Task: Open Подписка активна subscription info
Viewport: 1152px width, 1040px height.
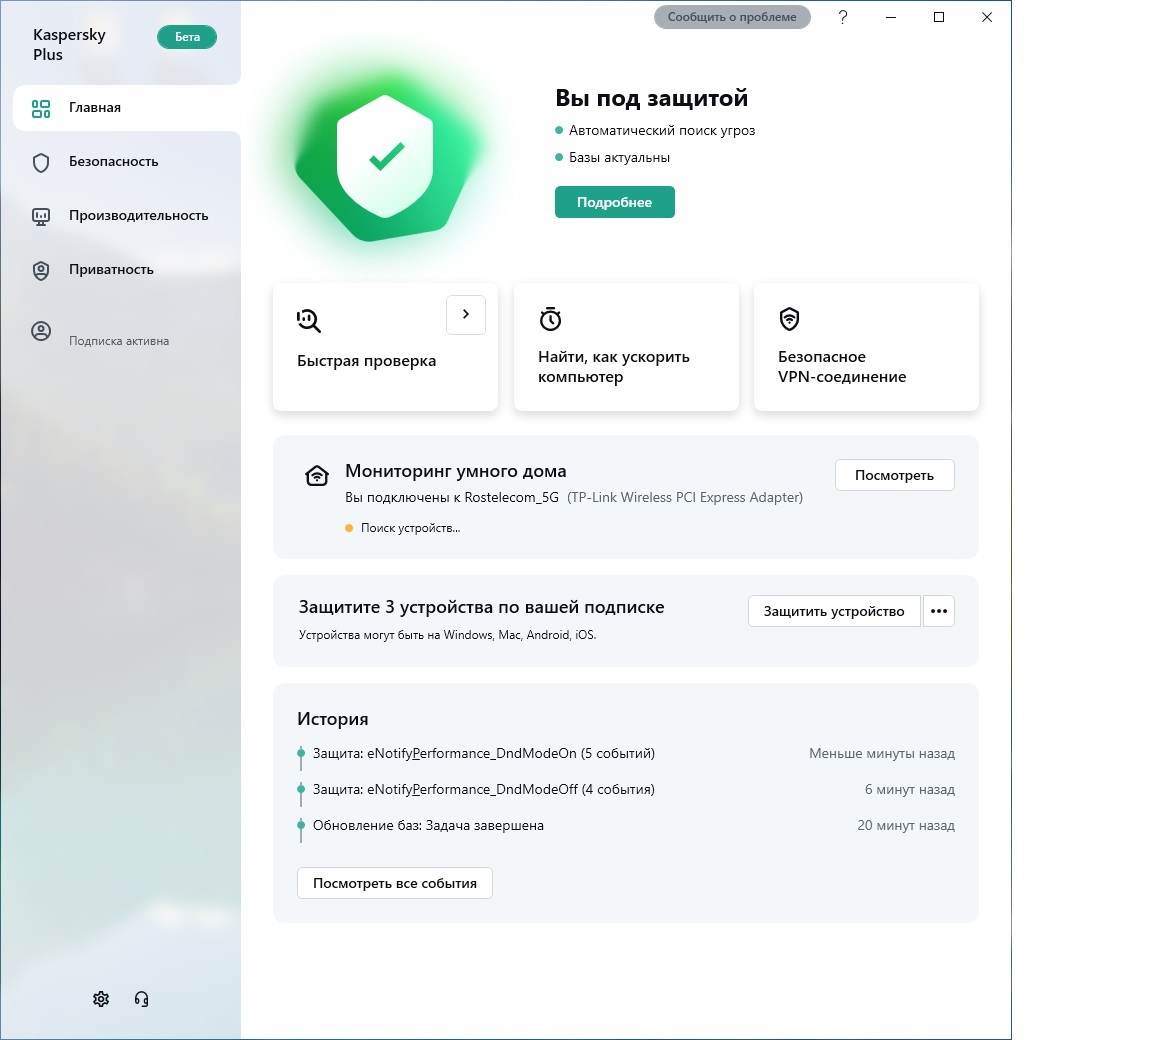Action: (119, 341)
